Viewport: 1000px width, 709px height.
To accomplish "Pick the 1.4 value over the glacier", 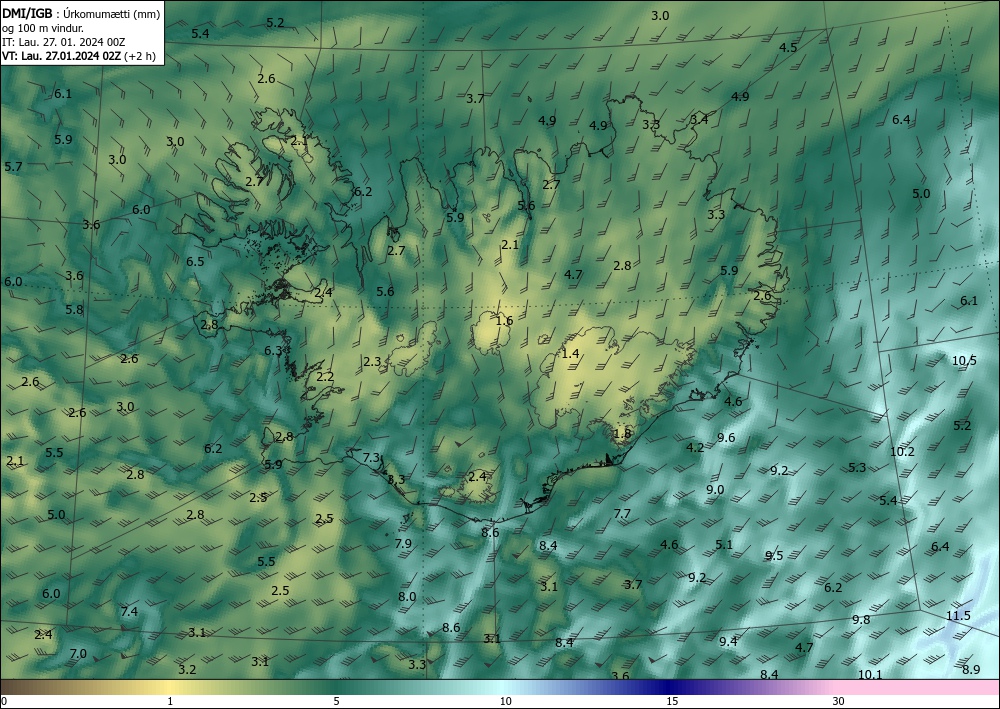I will pos(570,353).
